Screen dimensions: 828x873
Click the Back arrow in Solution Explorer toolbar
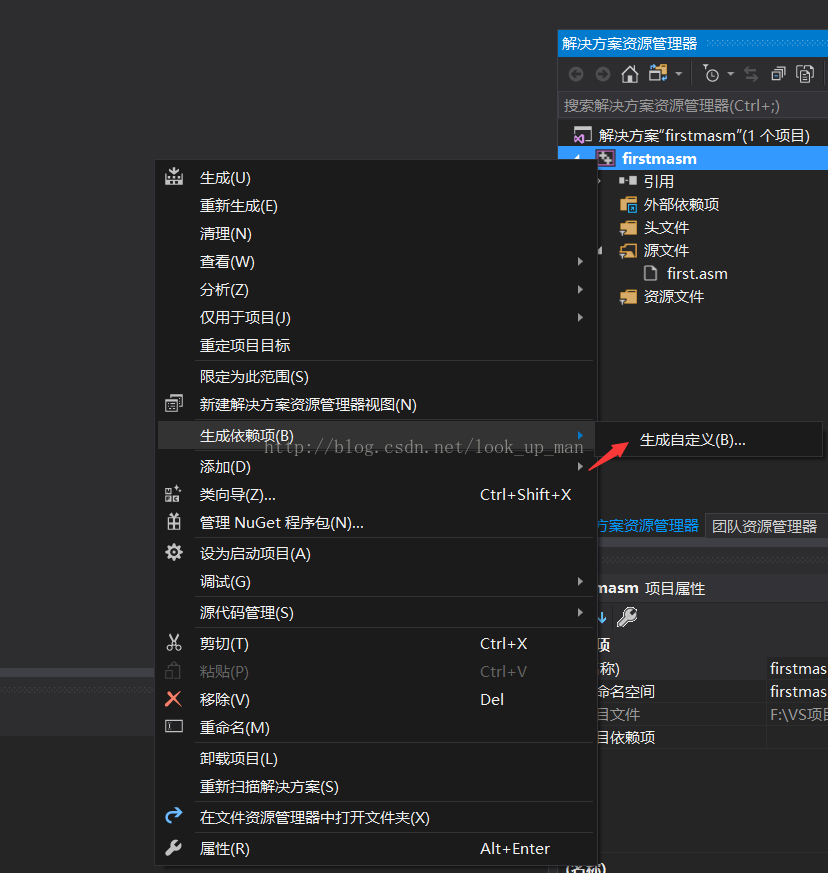click(x=576, y=73)
